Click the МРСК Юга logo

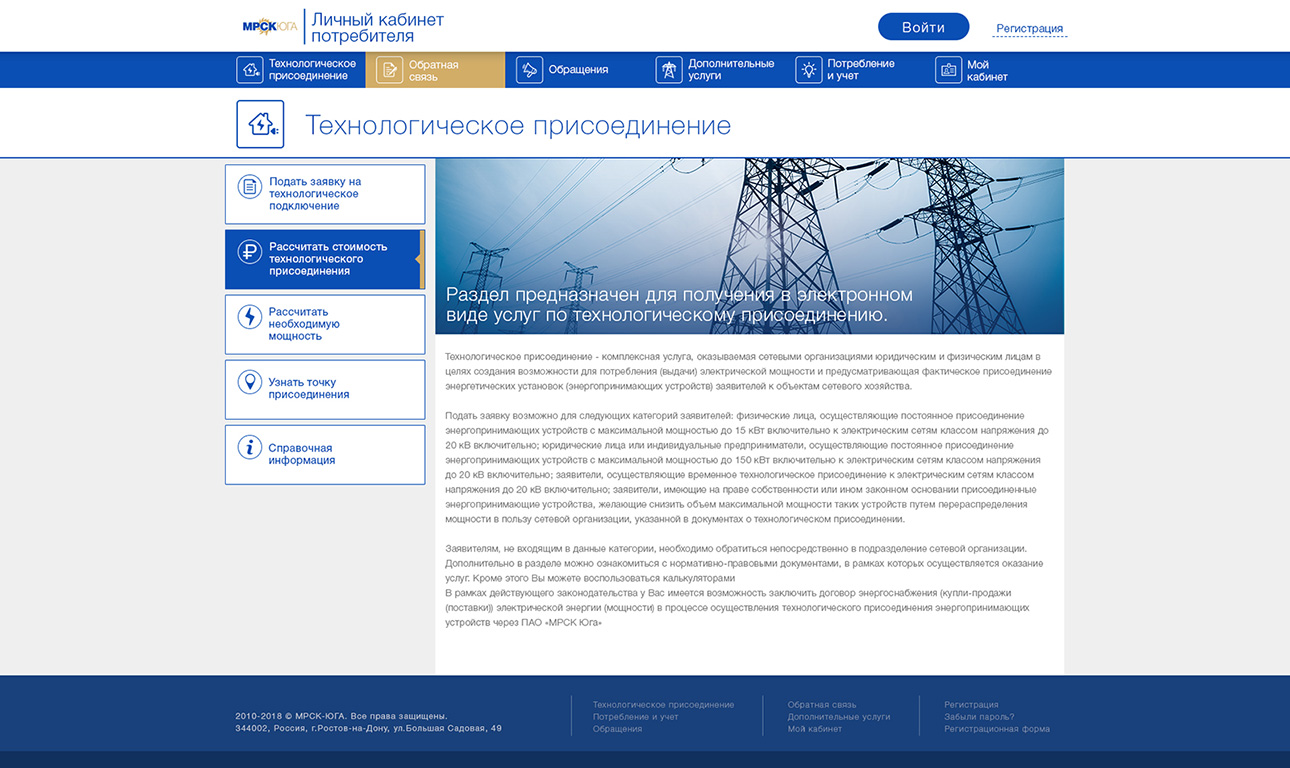(x=269, y=27)
